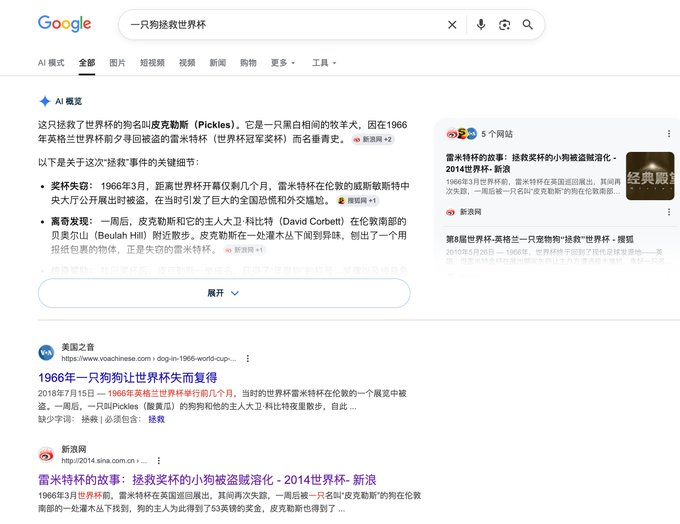Click the site icons beside 5 个网站
Screen dimensions: 680x524
[461, 134]
